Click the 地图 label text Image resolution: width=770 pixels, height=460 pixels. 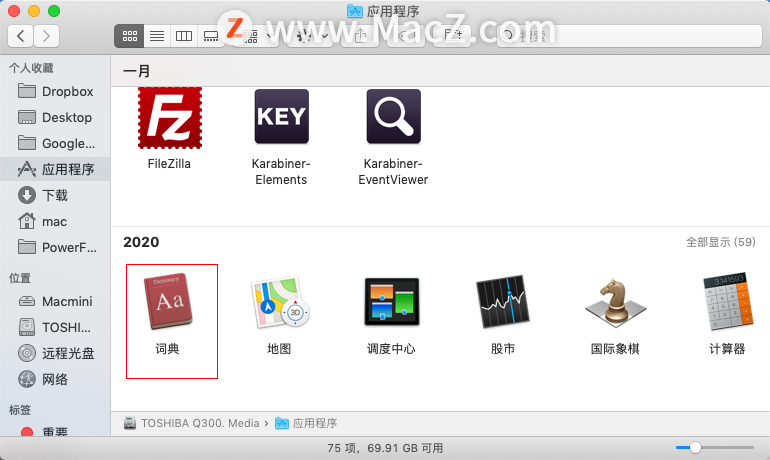coord(279,349)
